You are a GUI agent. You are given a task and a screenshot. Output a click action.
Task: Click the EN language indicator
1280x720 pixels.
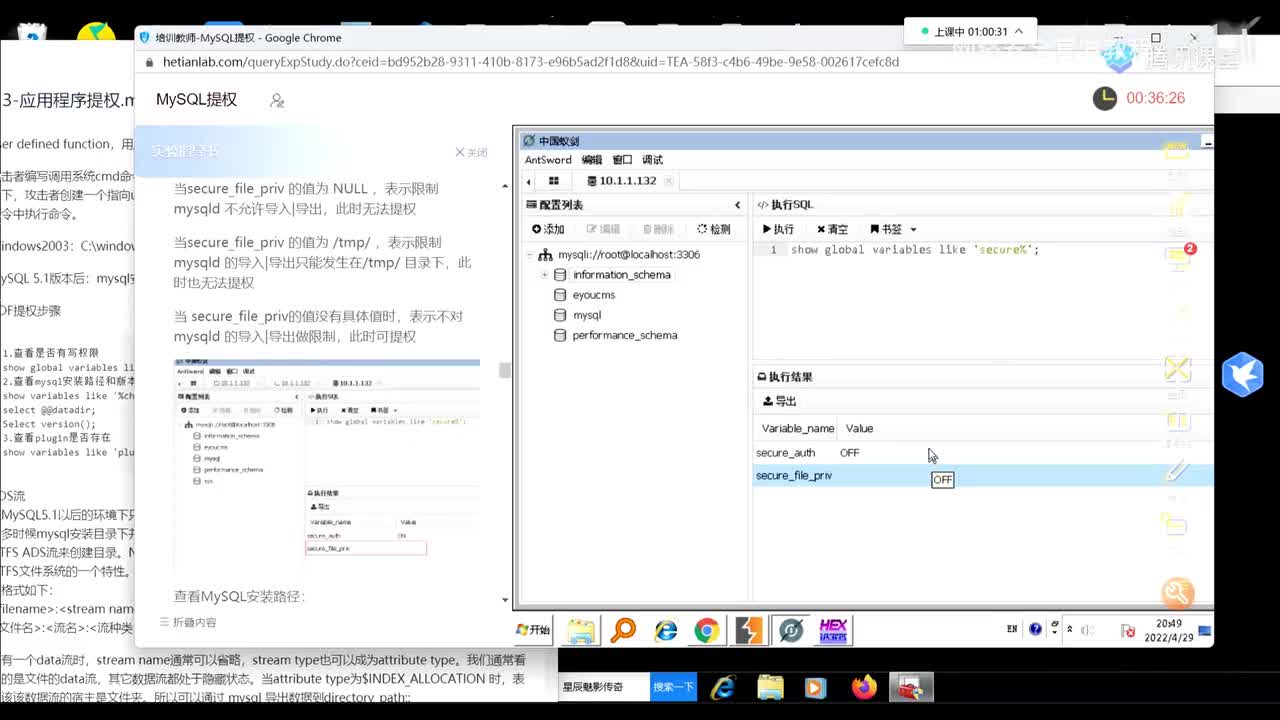(1012, 630)
